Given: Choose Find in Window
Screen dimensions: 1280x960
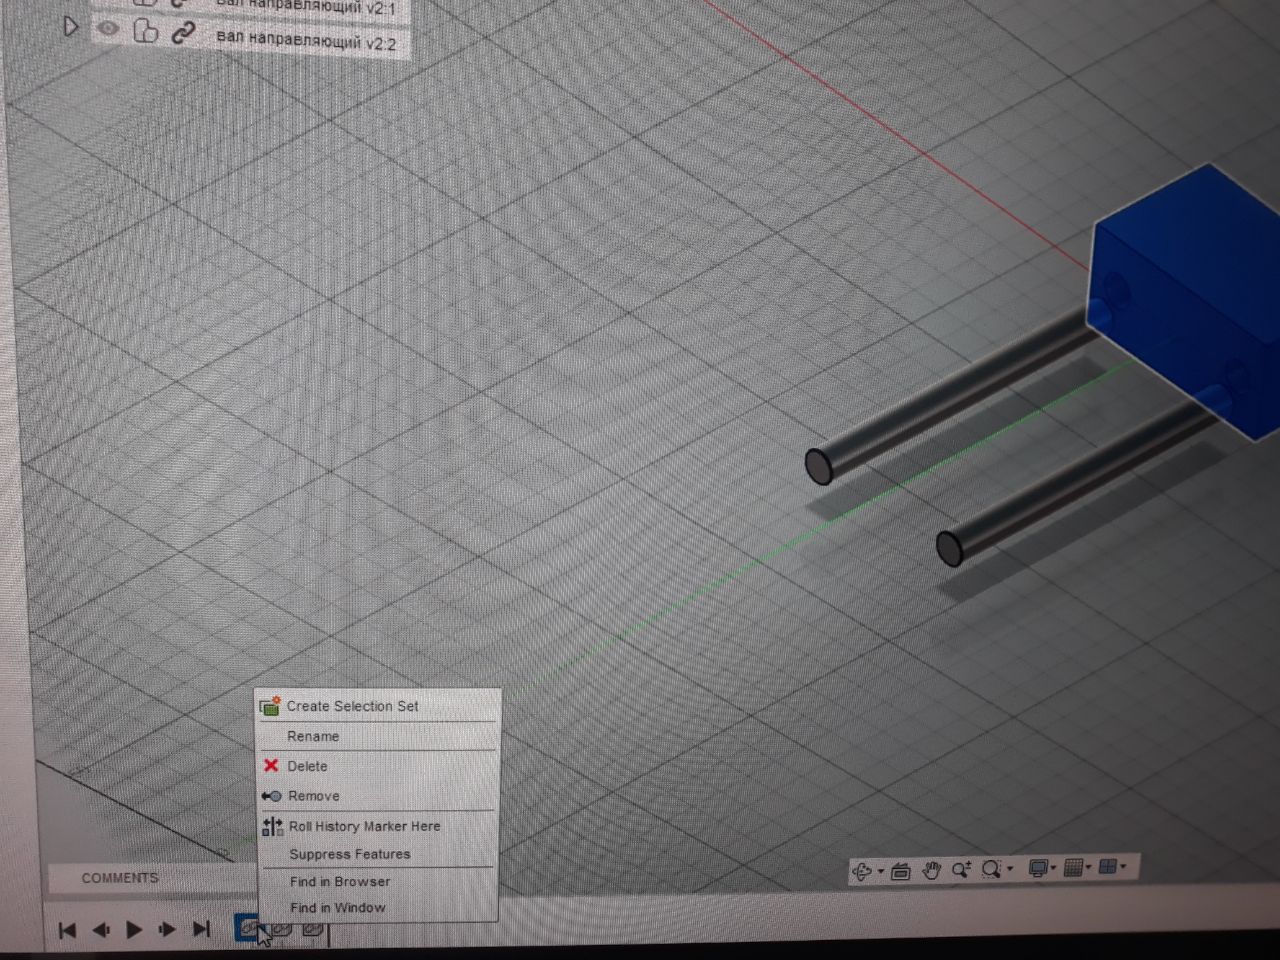Looking at the screenshot, I should tap(378, 908).
